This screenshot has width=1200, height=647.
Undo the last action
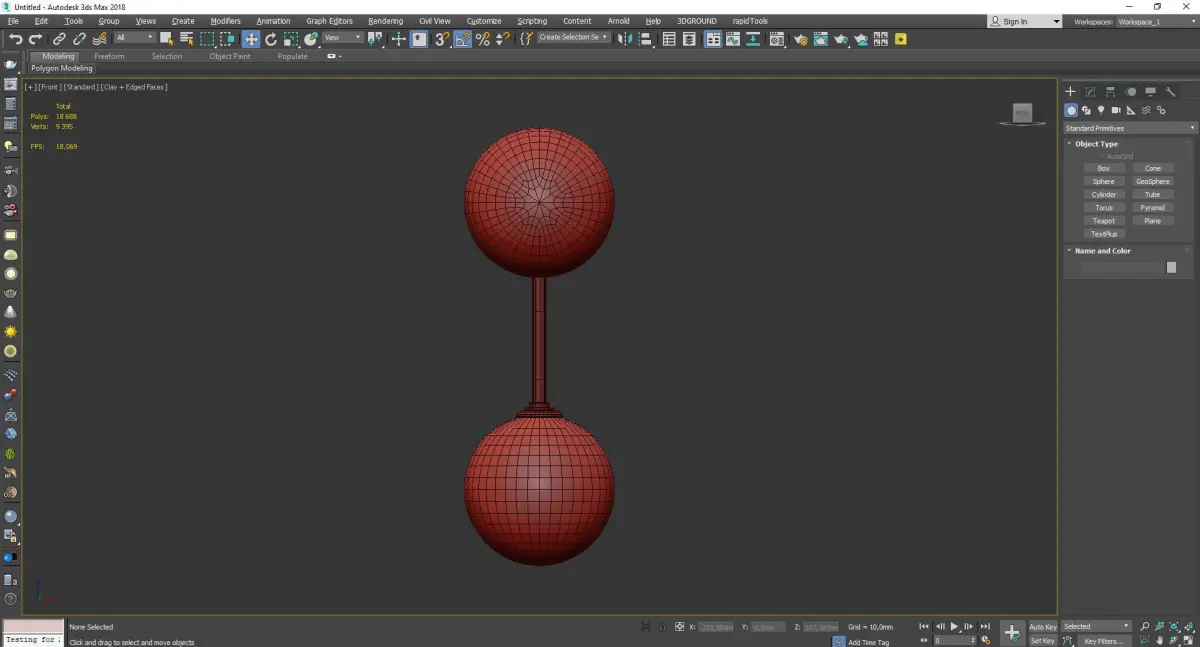tap(16, 39)
